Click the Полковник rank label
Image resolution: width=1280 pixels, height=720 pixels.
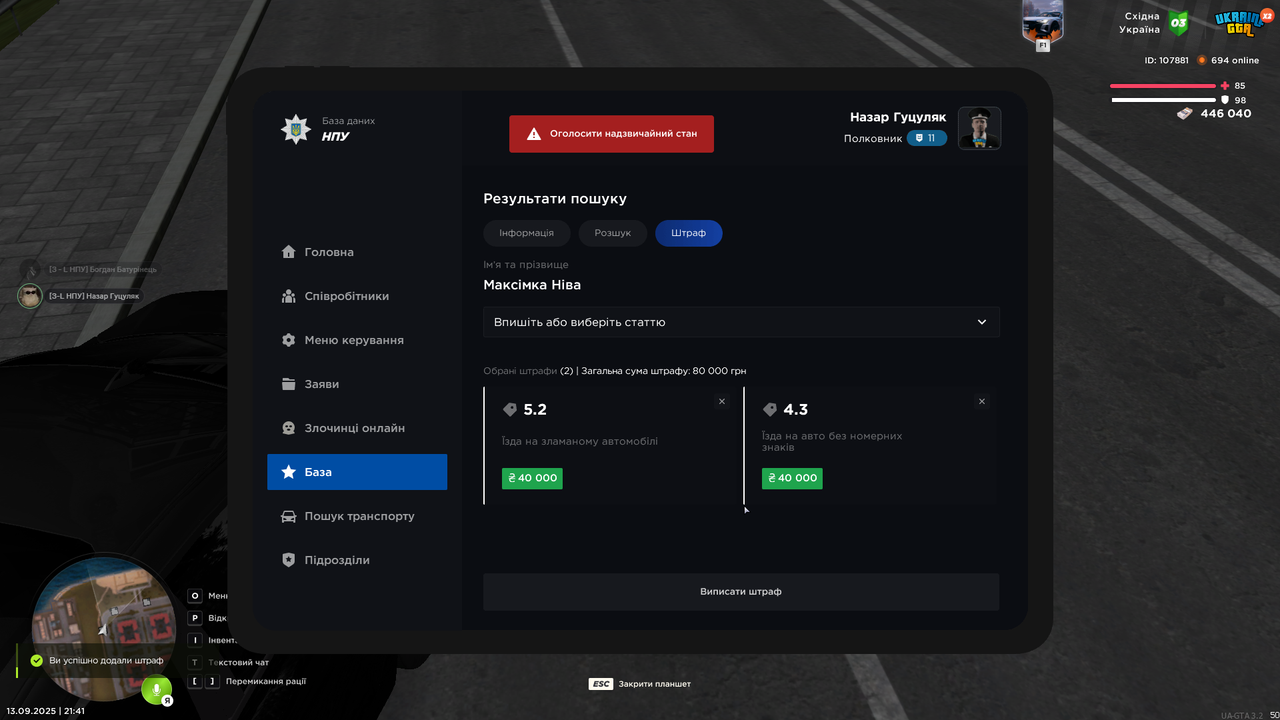pos(873,138)
